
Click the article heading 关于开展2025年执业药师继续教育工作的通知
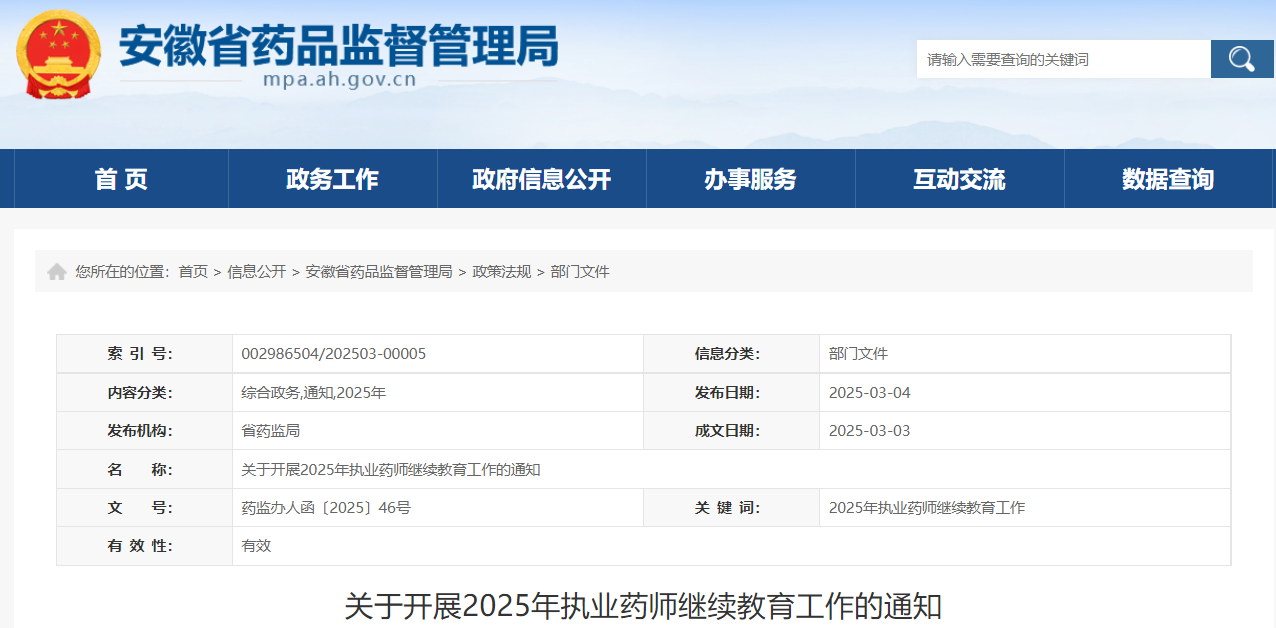click(x=643, y=606)
